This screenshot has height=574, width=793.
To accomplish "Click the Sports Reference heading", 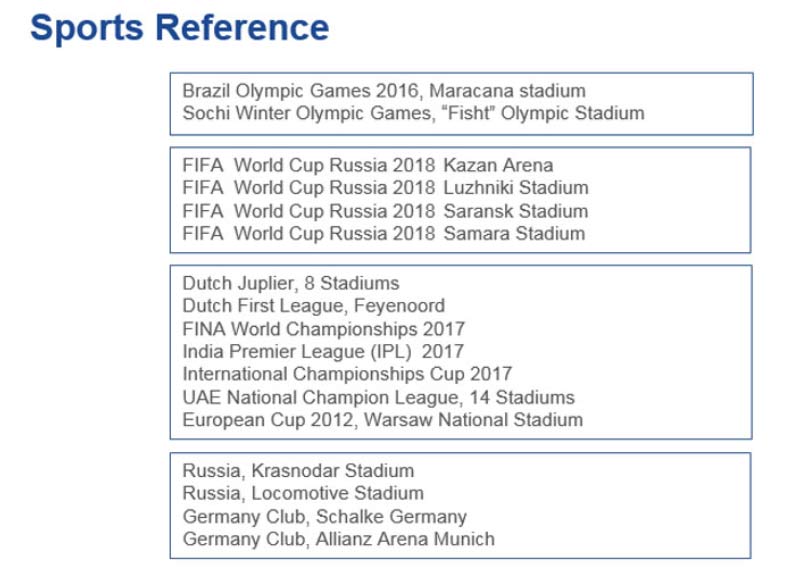I will pos(179,28).
